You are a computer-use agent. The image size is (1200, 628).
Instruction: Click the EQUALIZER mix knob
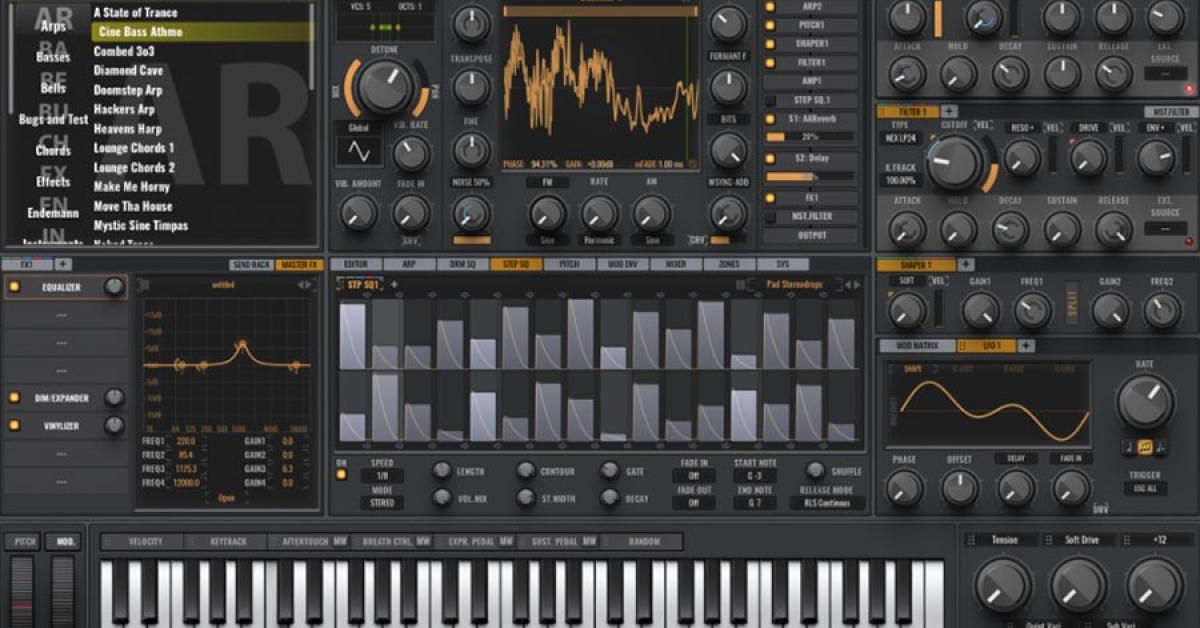[x=115, y=287]
